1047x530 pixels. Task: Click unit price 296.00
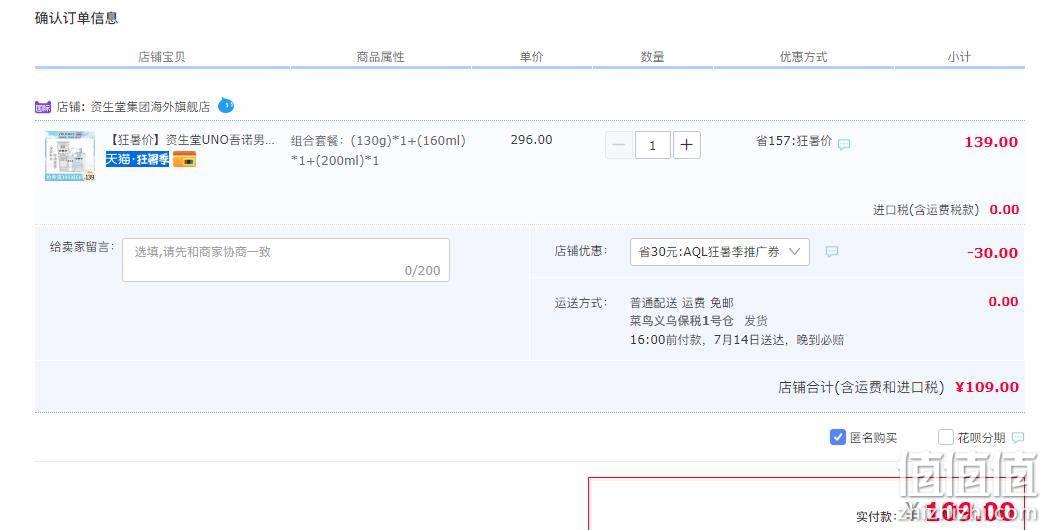pos(532,140)
